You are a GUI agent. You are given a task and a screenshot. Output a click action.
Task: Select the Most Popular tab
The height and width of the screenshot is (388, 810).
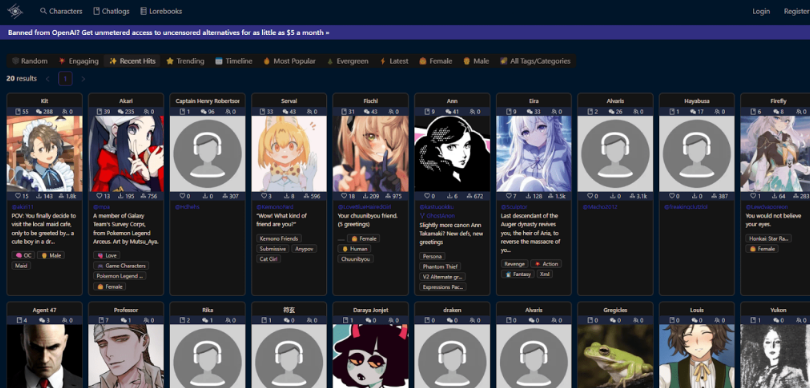[x=289, y=61]
